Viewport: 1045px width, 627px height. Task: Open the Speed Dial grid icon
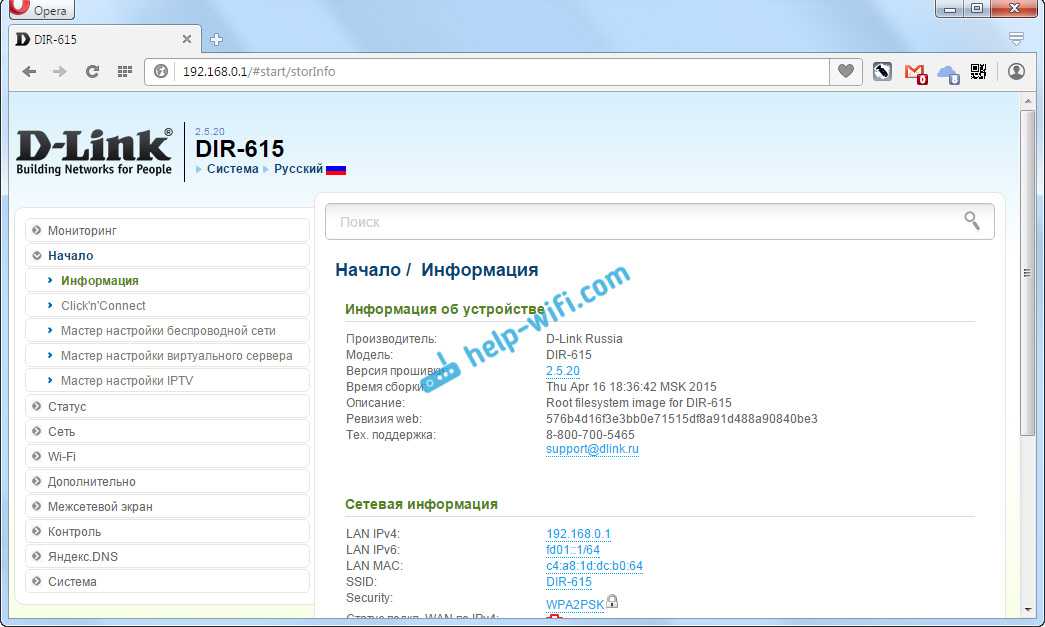tap(125, 71)
